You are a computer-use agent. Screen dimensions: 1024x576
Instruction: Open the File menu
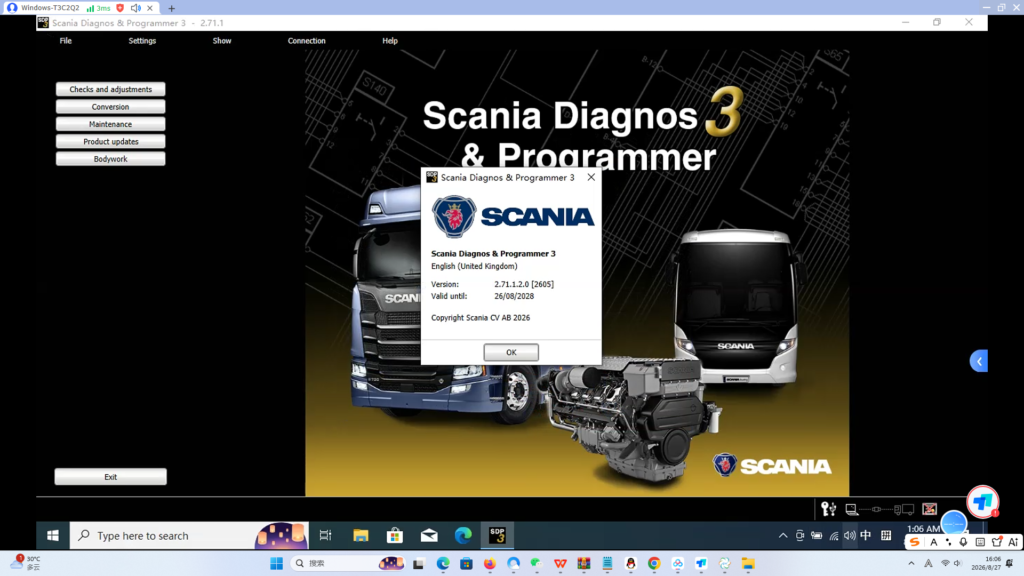pyautogui.click(x=65, y=40)
